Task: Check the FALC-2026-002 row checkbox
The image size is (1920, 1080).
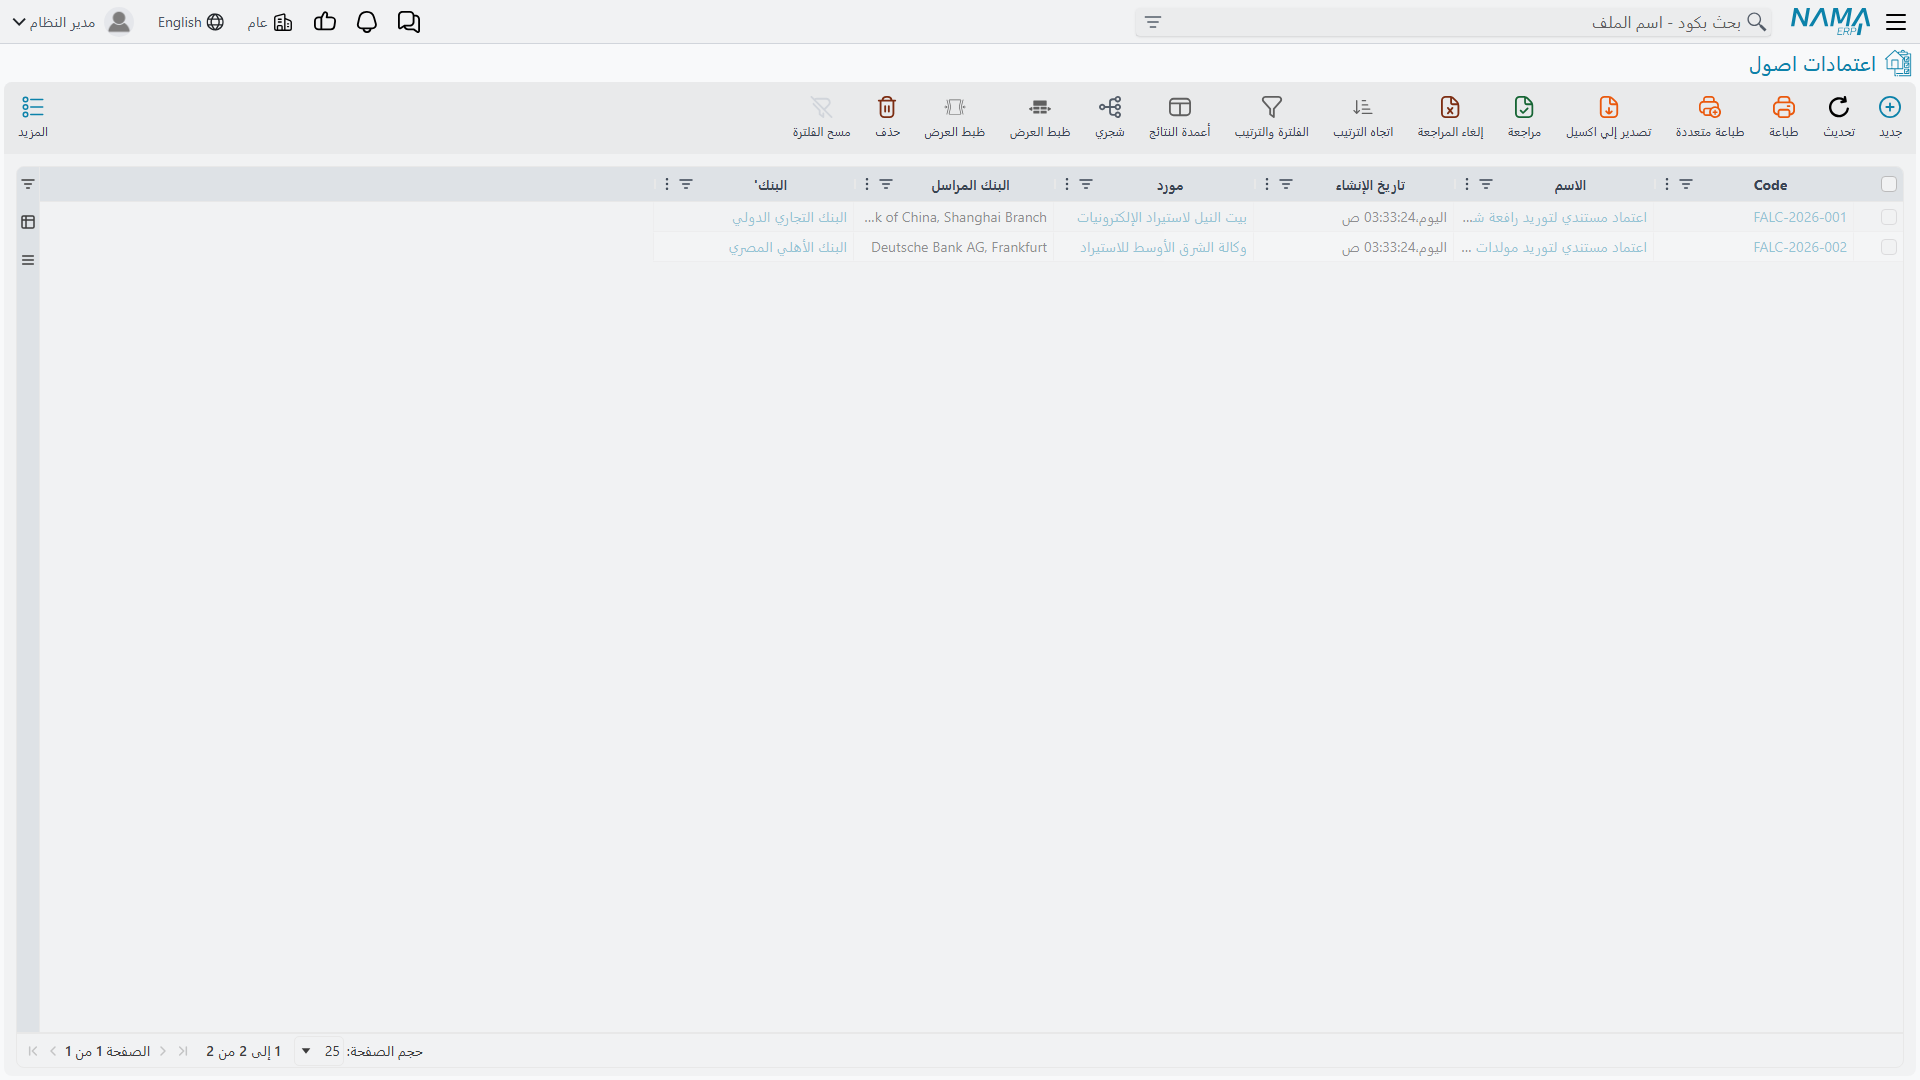Action: coord(1889,247)
